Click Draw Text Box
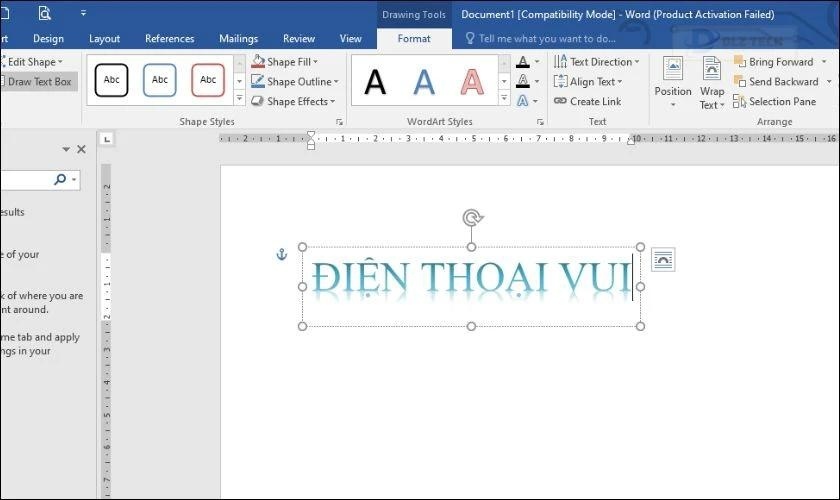840x500 pixels. tap(37, 81)
